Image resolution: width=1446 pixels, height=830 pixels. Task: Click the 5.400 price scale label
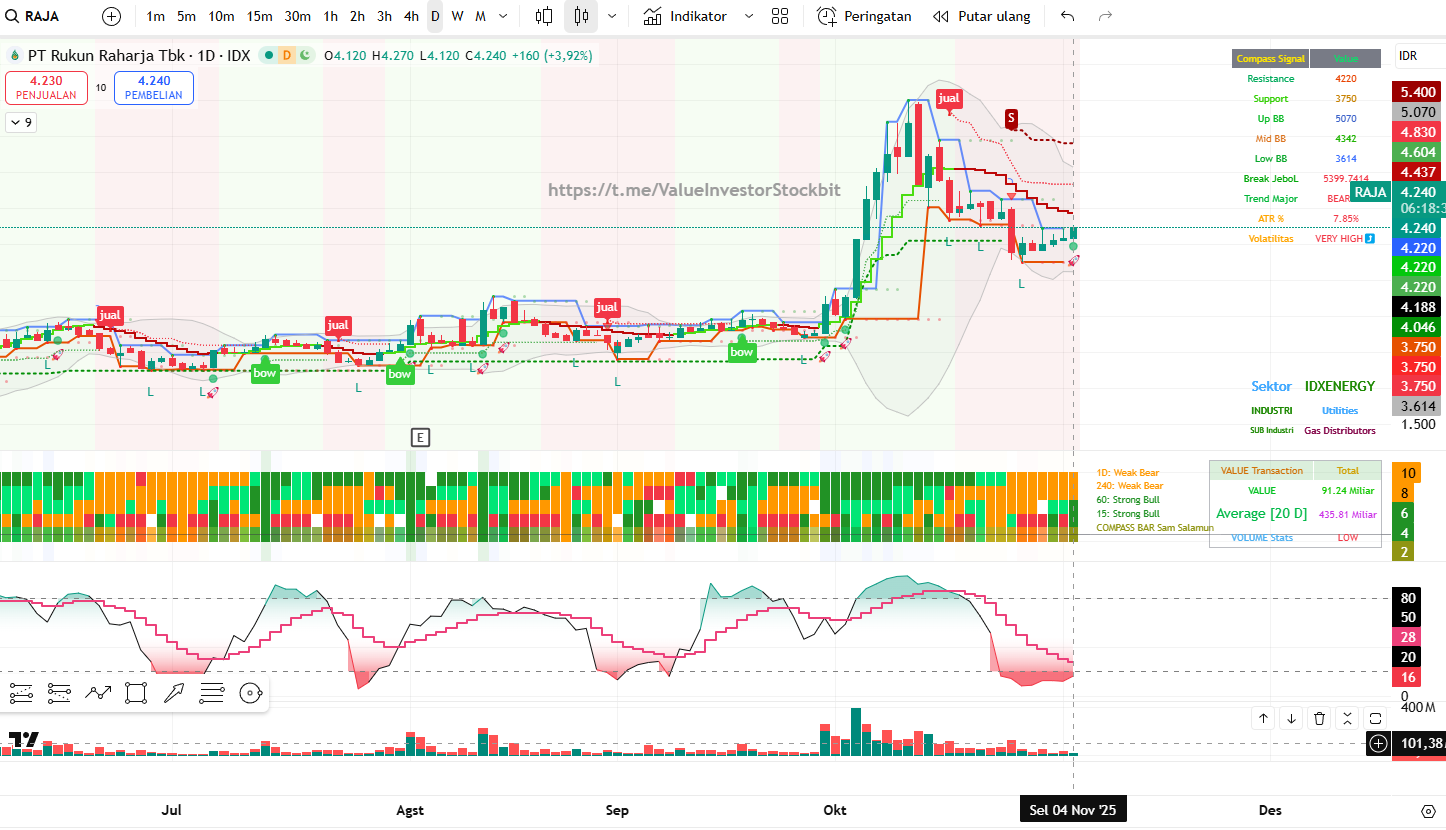tap(1418, 92)
